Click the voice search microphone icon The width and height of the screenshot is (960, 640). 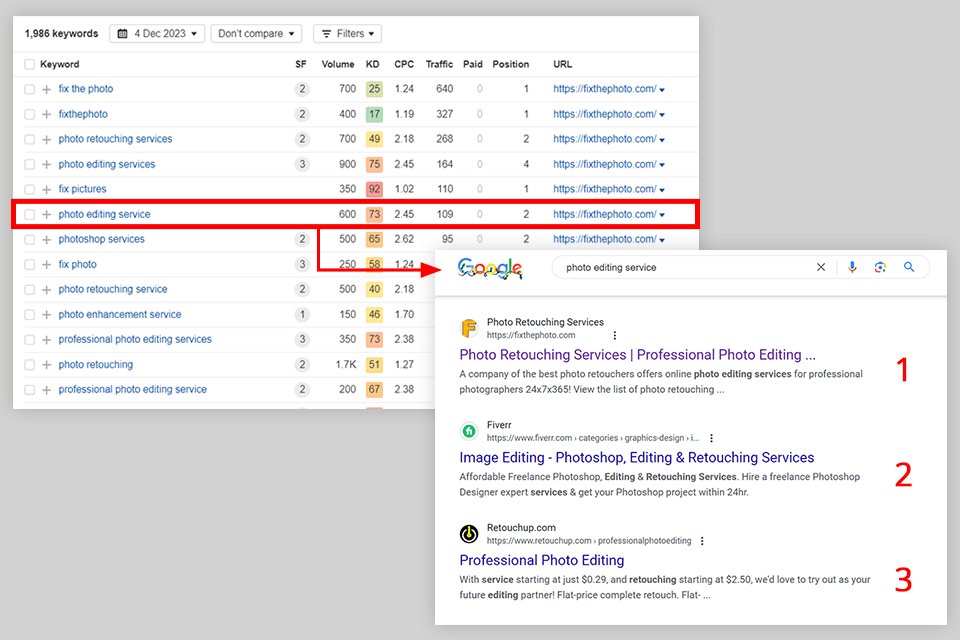(852, 267)
